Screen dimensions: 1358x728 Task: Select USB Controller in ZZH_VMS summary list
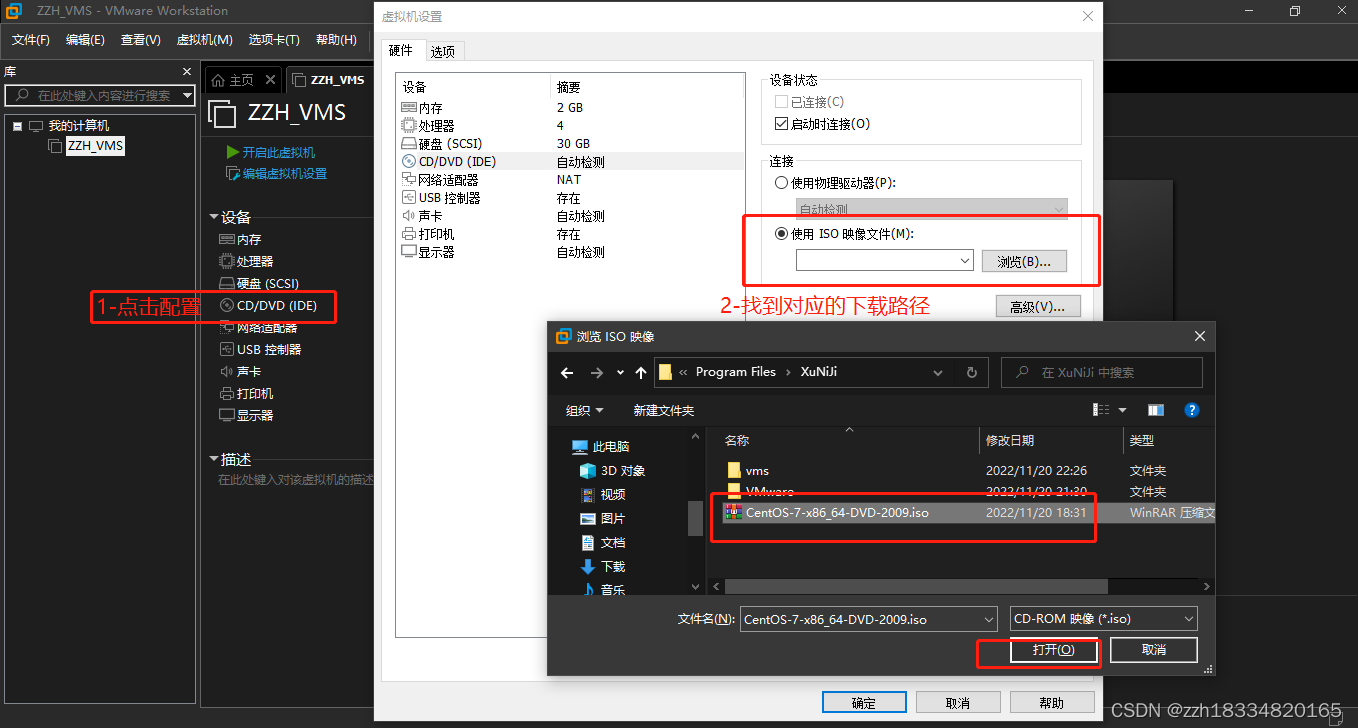coord(260,349)
